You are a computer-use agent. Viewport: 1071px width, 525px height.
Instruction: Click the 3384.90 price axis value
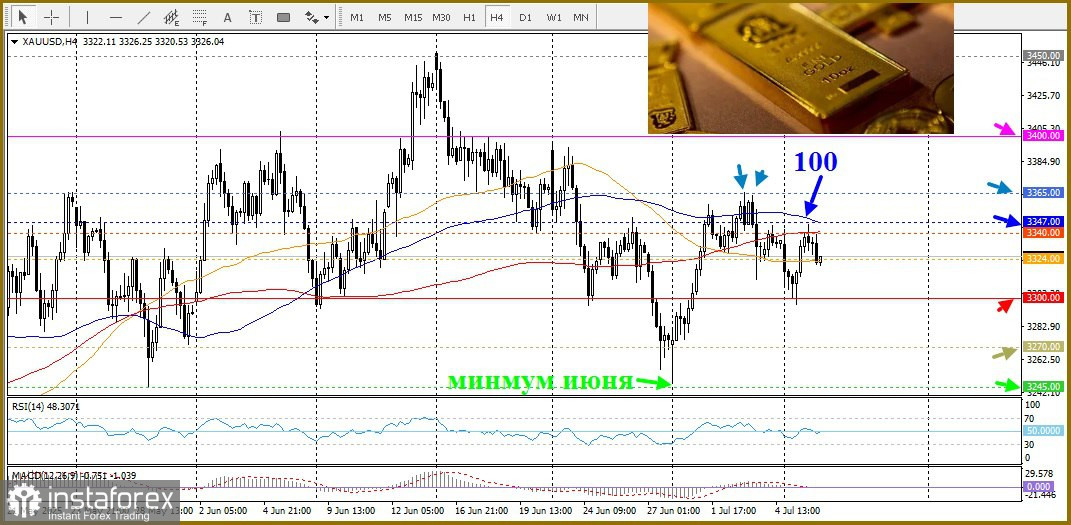(x=1042, y=162)
